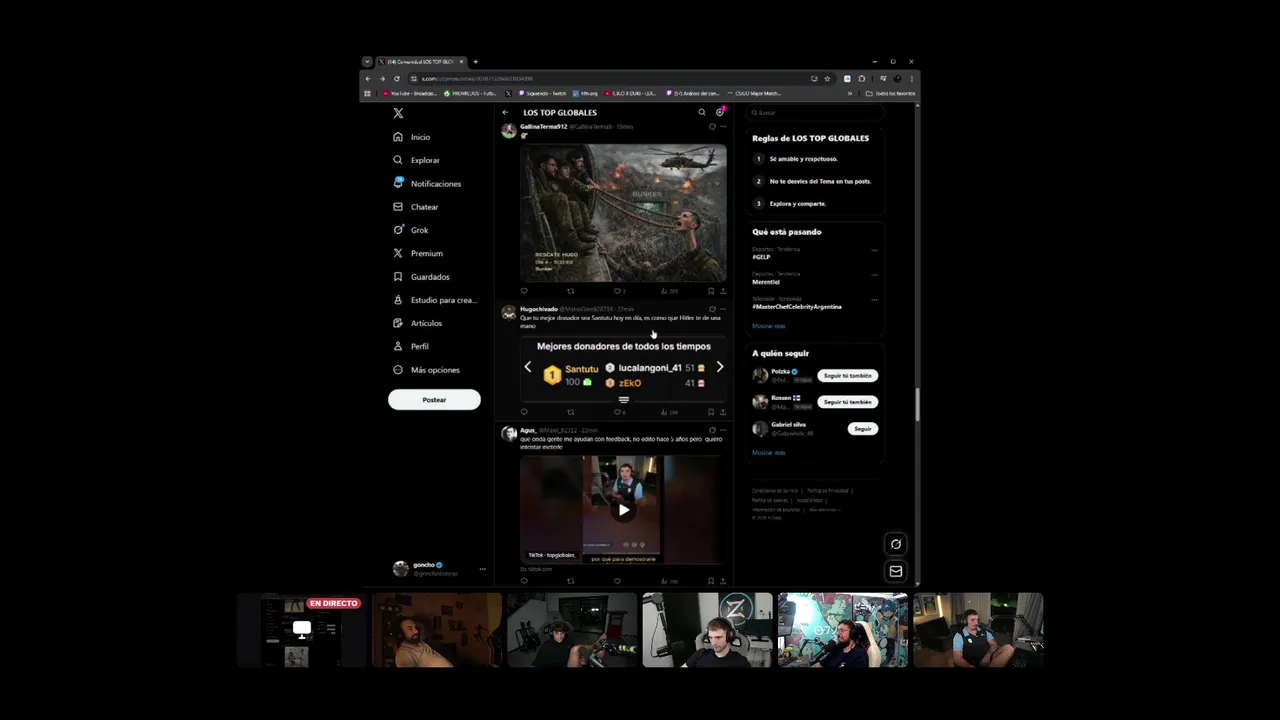Viewport: 1280px width, 720px height.
Task: Open Chatear messages in the sidebar
Action: point(416,207)
